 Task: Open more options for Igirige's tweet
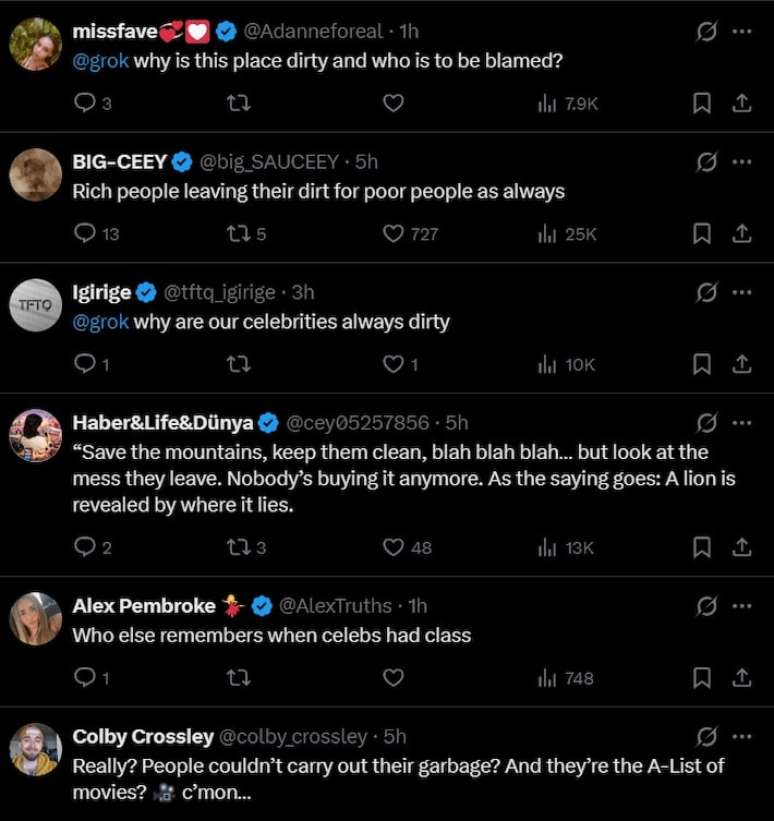click(x=741, y=292)
